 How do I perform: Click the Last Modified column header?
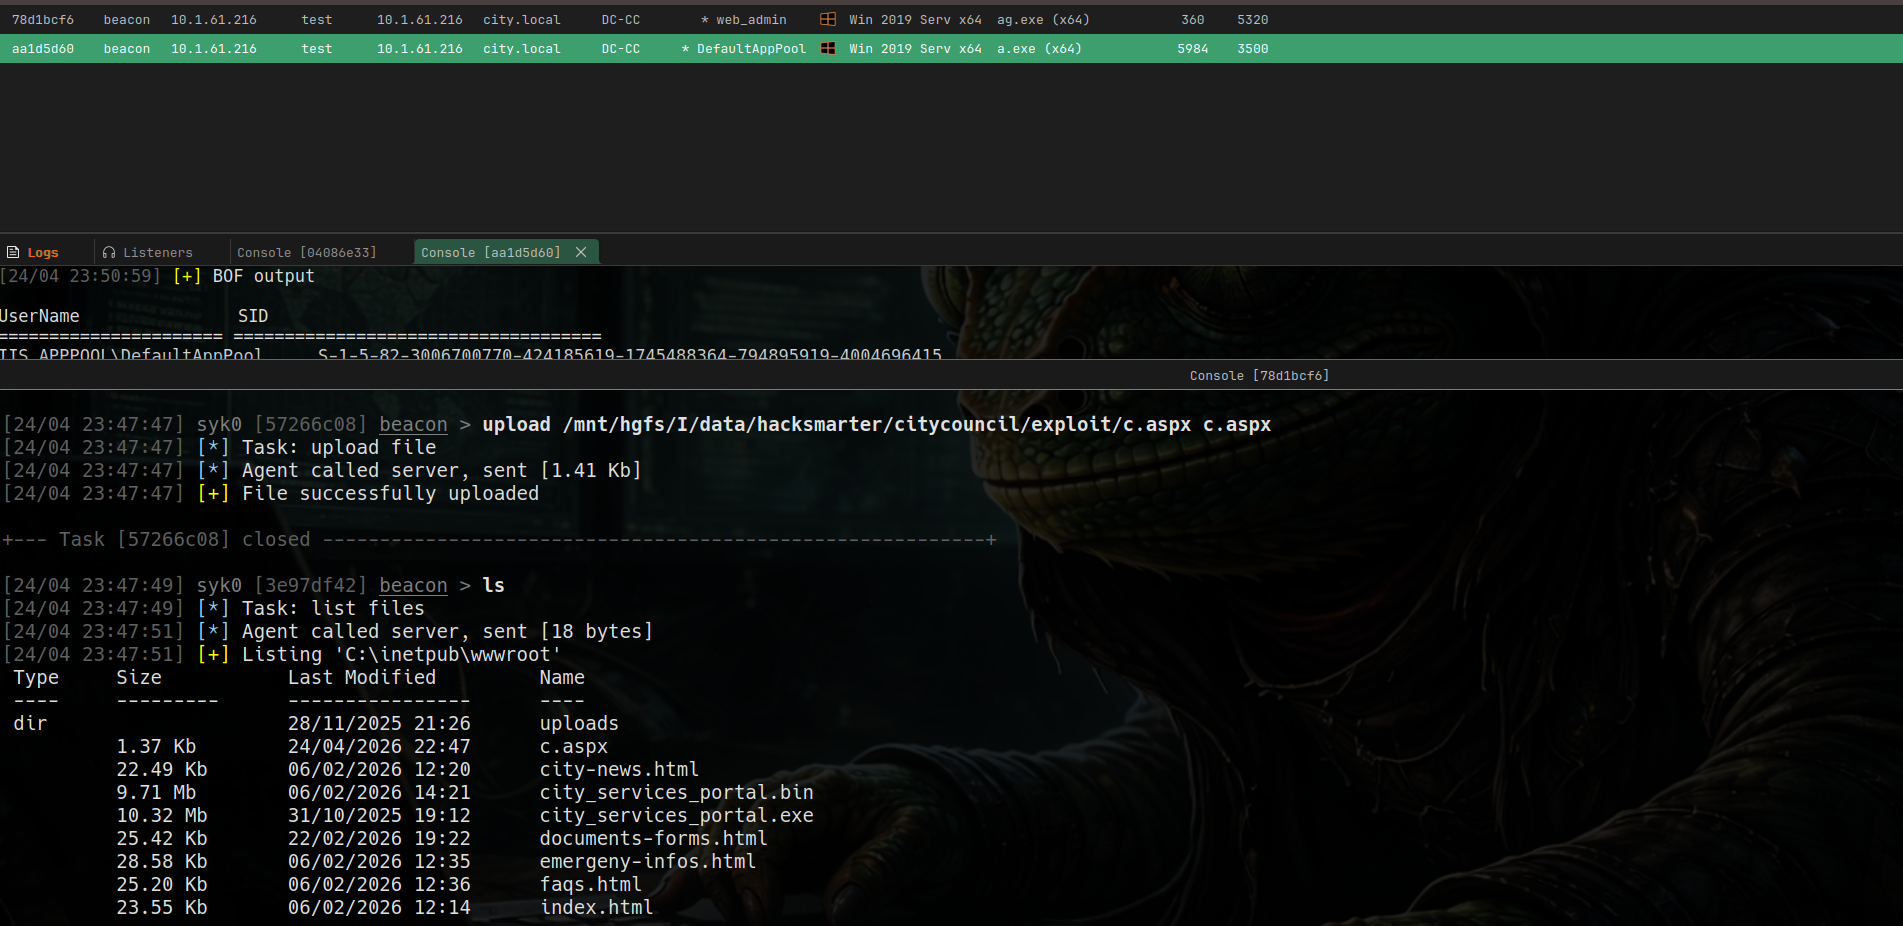pos(362,677)
